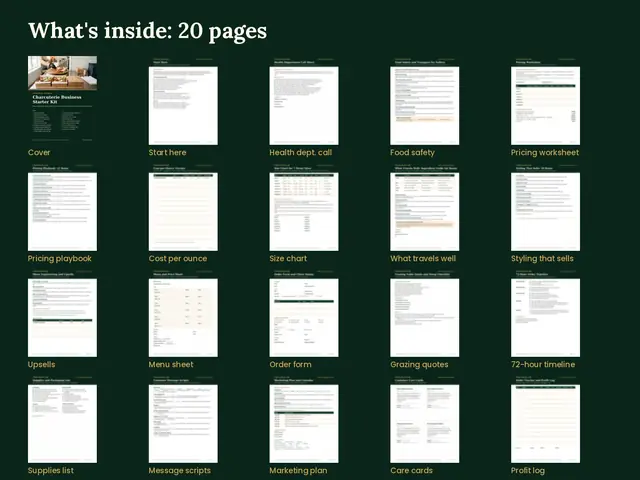This screenshot has width=640, height=480.
Task: Click the 'Pricing playbook' caption text
Action: coord(60,259)
